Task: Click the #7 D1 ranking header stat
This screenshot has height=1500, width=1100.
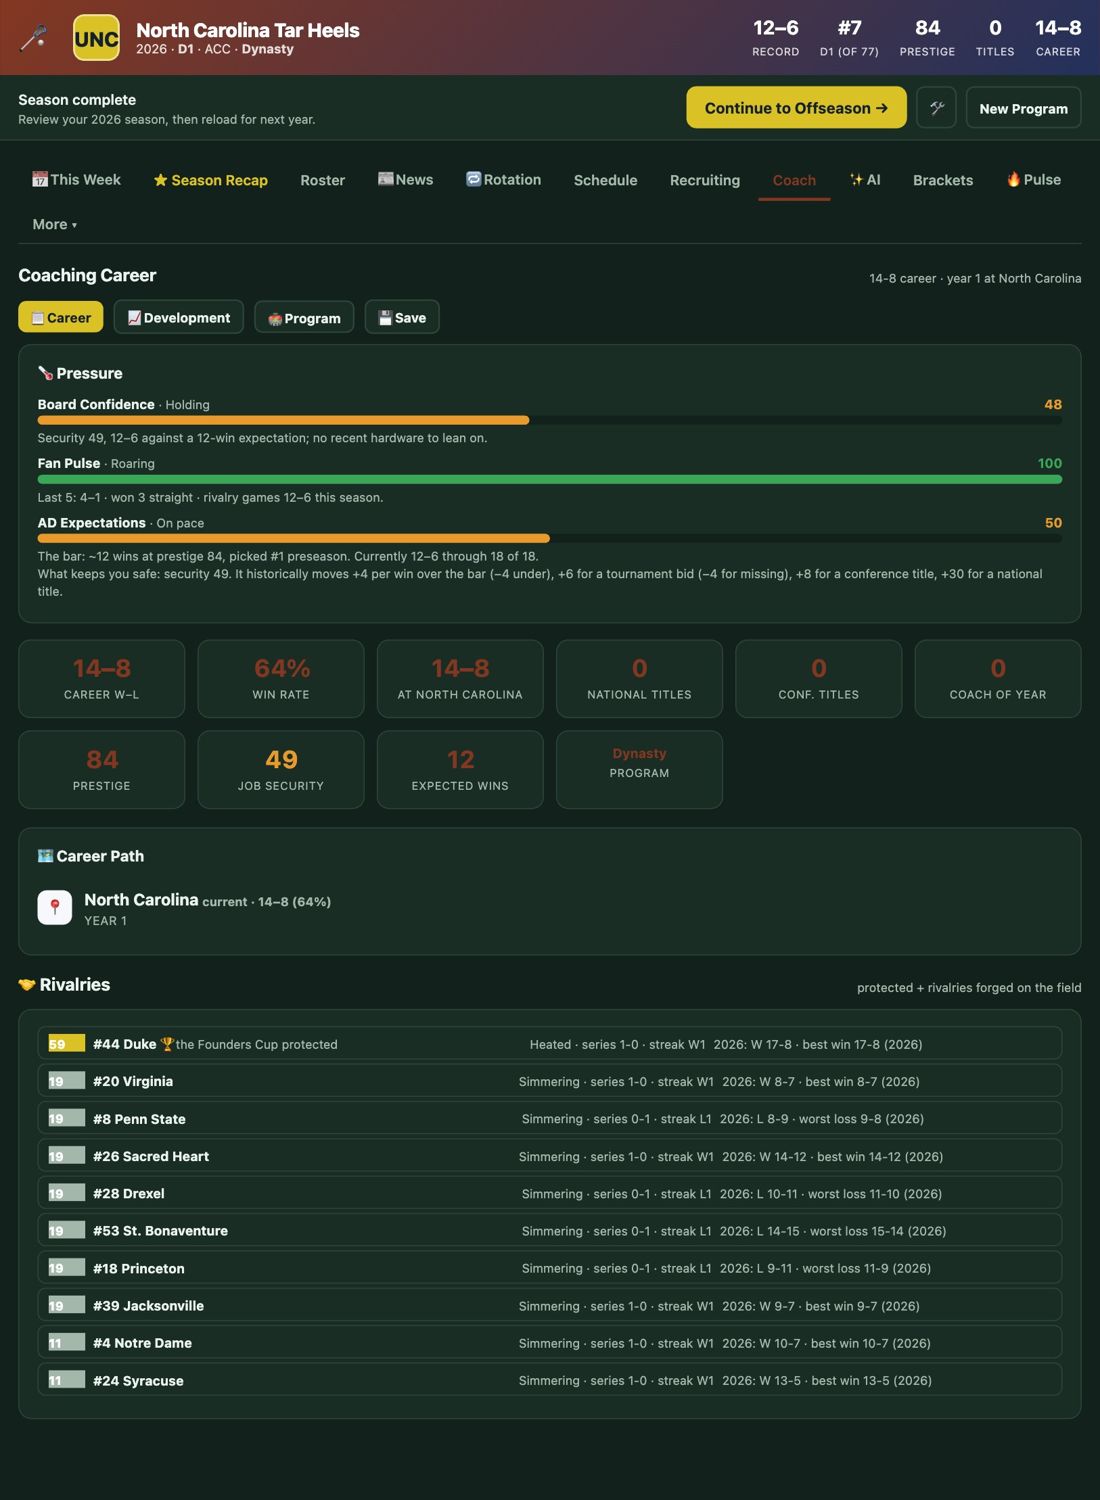Action: tap(849, 38)
